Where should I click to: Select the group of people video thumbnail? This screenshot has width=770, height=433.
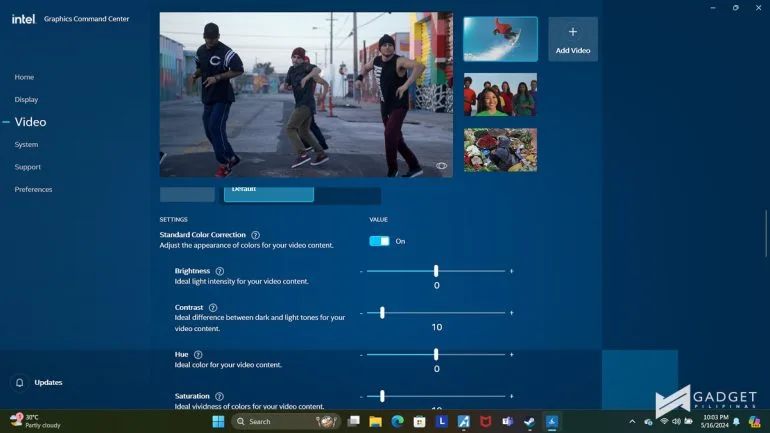500,95
